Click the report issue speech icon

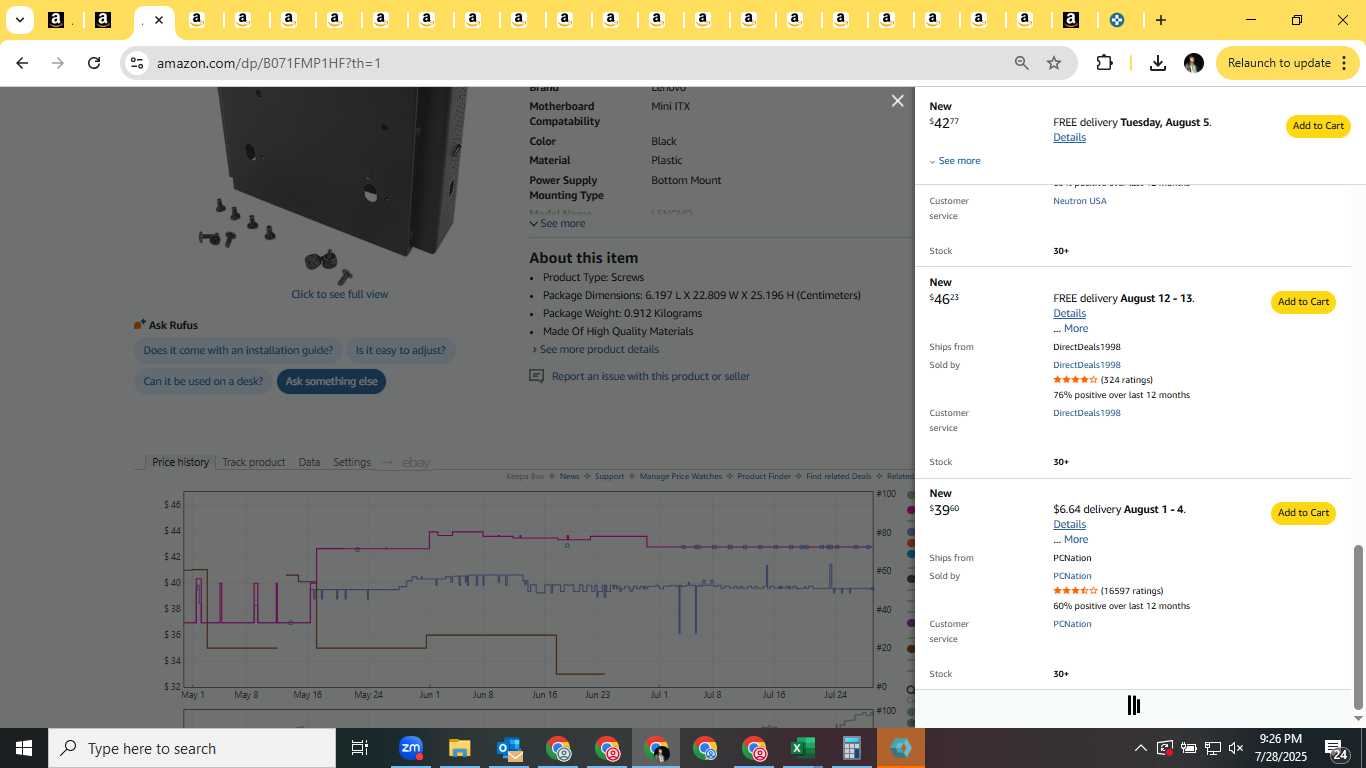pyautogui.click(x=536, y=376)
